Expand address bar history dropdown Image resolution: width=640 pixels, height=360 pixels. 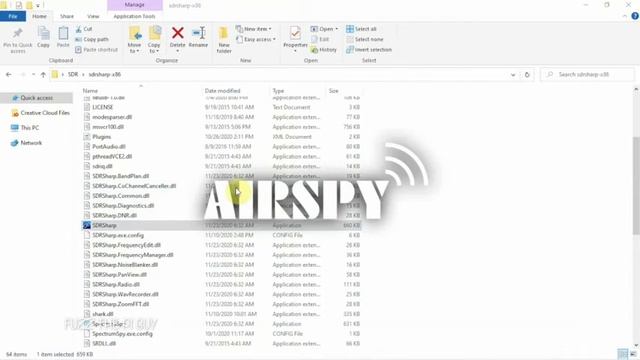pyautogui.click(x=513, y=75)
